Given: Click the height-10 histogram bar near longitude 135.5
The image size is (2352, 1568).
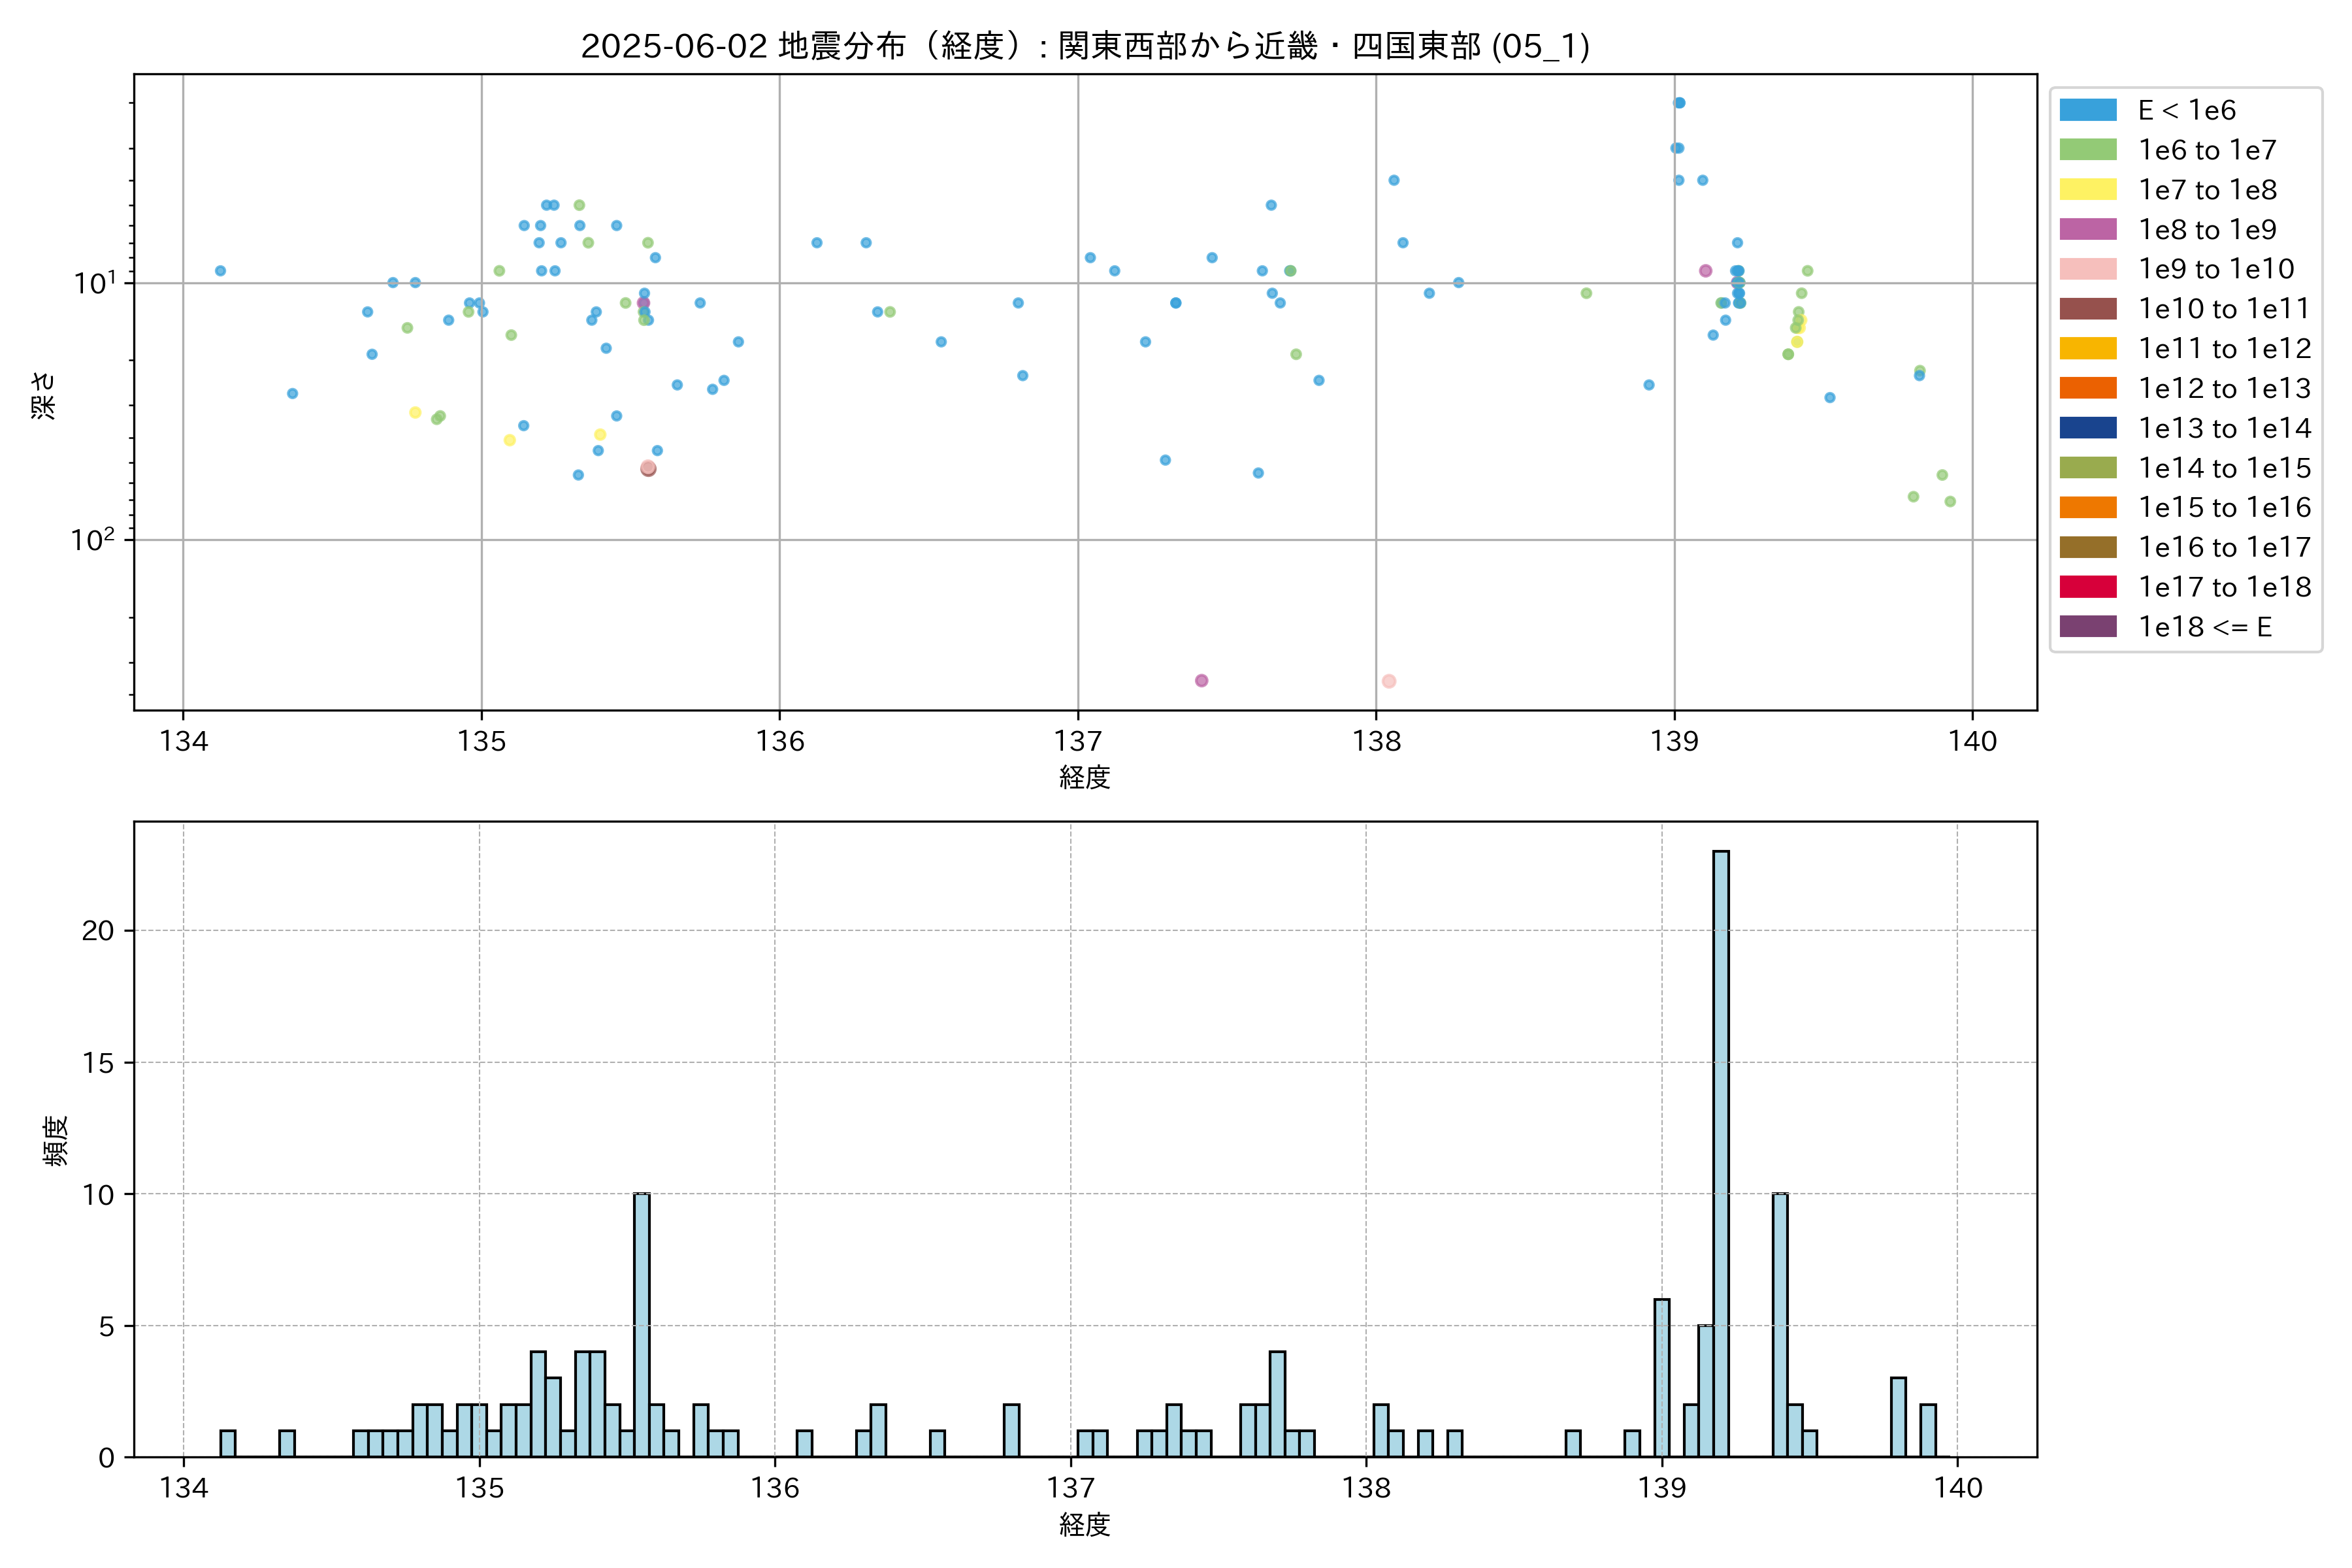Looking at the screenshot, I should 642,1325.
